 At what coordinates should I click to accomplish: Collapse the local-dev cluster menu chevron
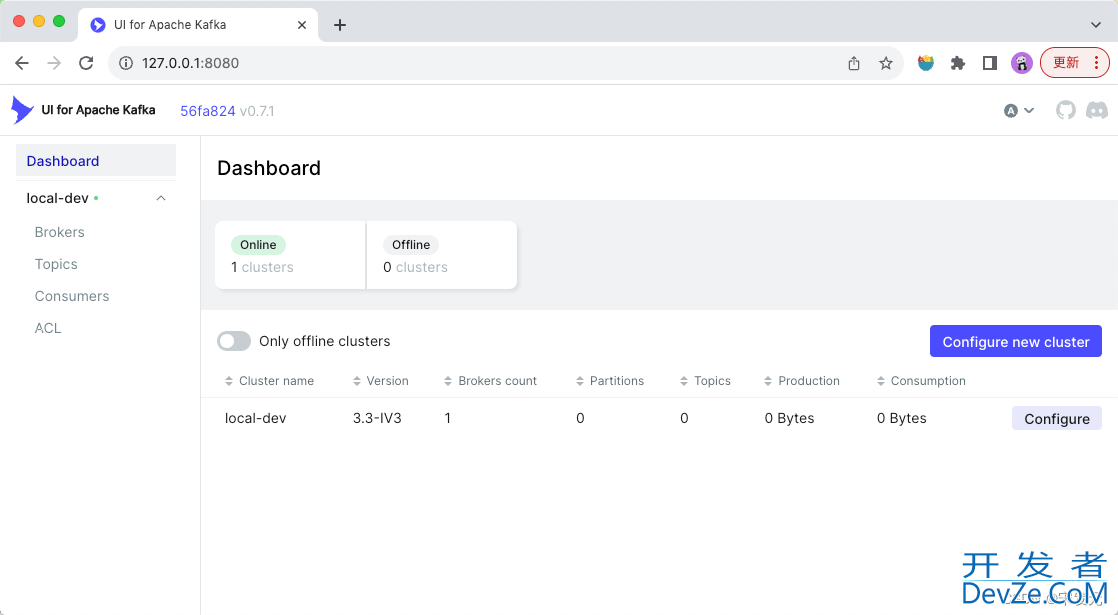pos(161,198)
